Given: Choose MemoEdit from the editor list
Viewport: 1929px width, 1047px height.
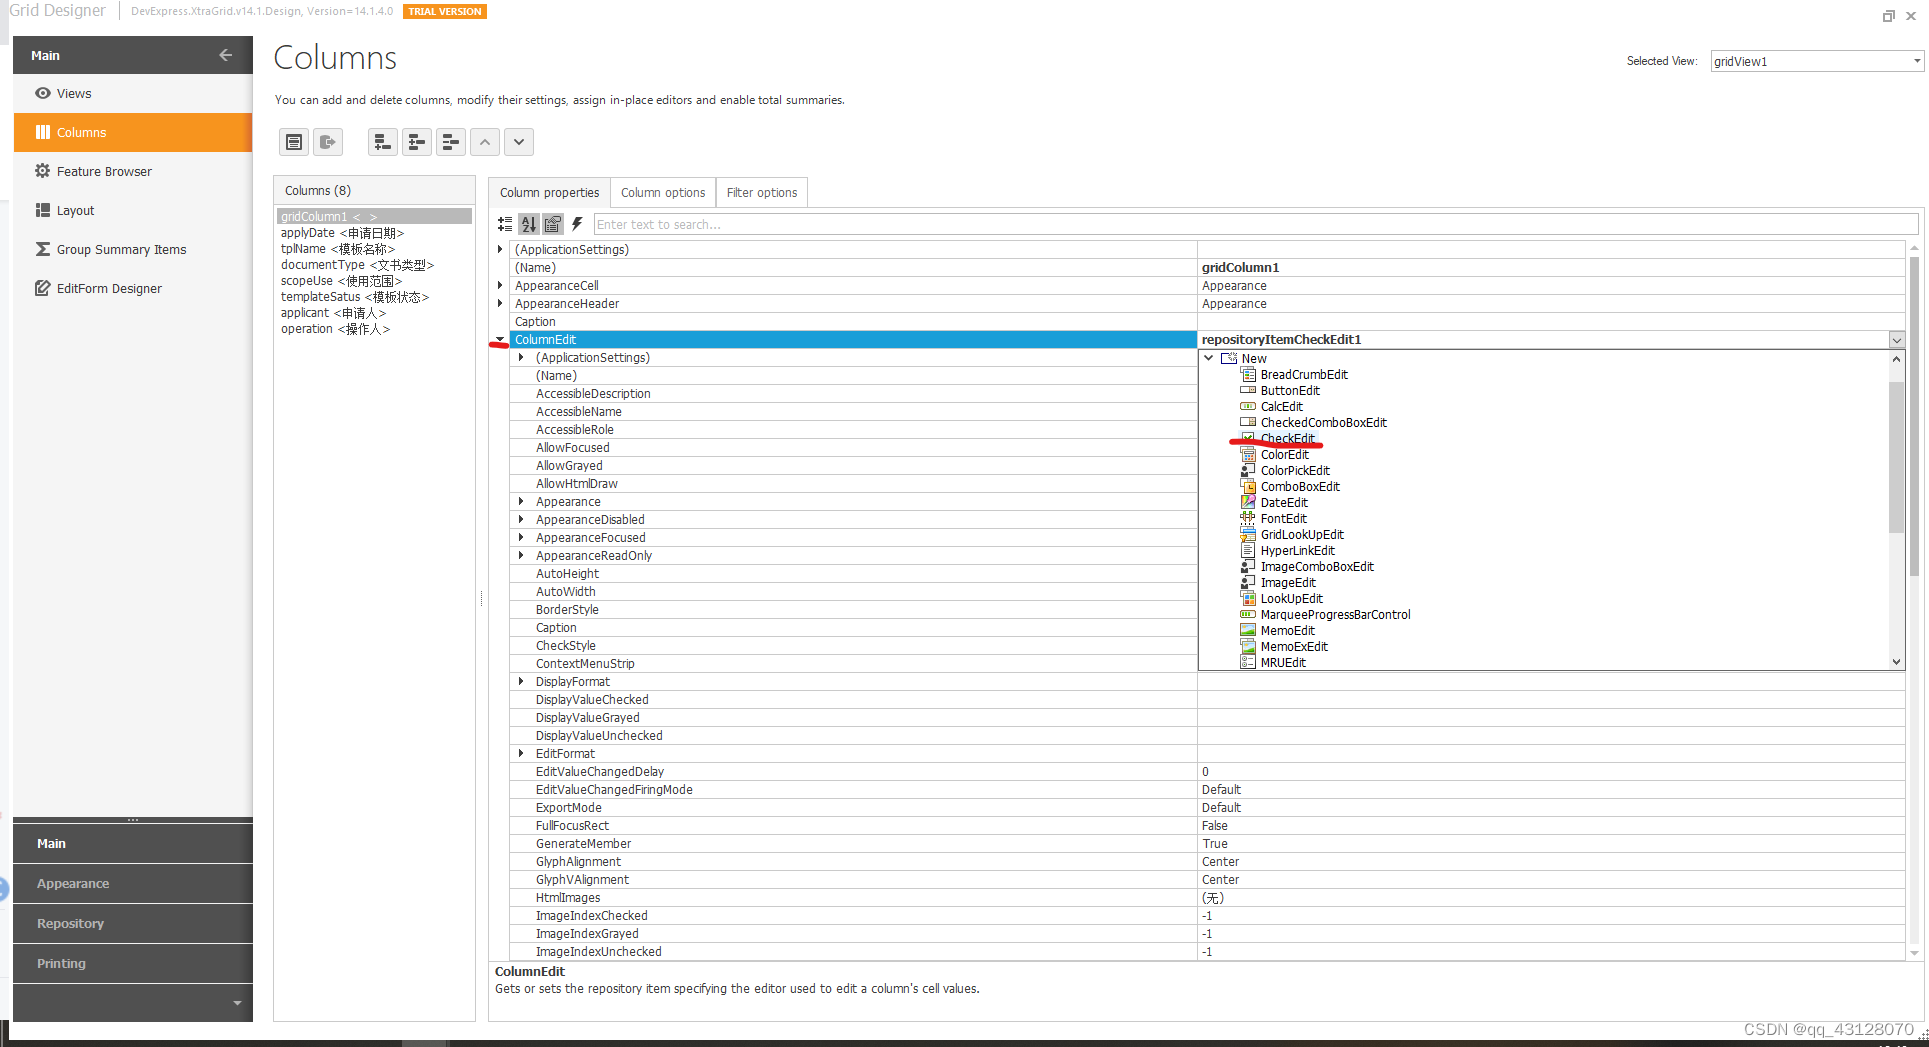Looking at the screenshot, I should pyautogui.click(x=1287, y=631).
